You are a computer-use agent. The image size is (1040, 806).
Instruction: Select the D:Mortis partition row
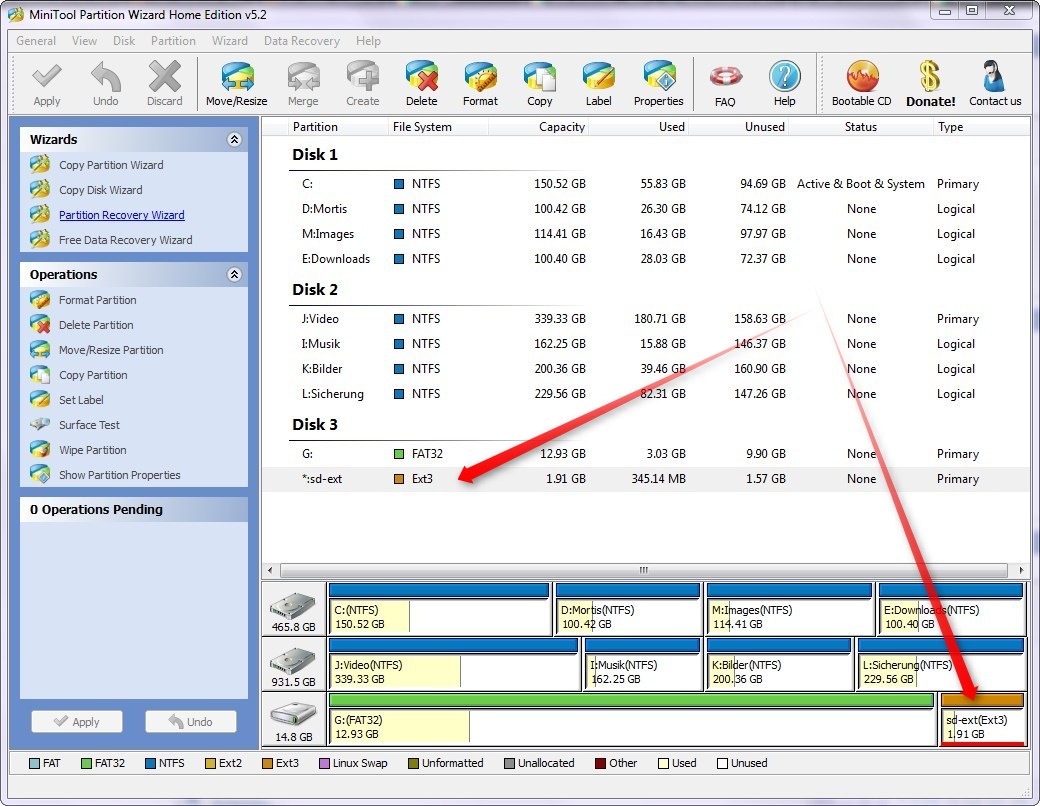tap(647, 209)
